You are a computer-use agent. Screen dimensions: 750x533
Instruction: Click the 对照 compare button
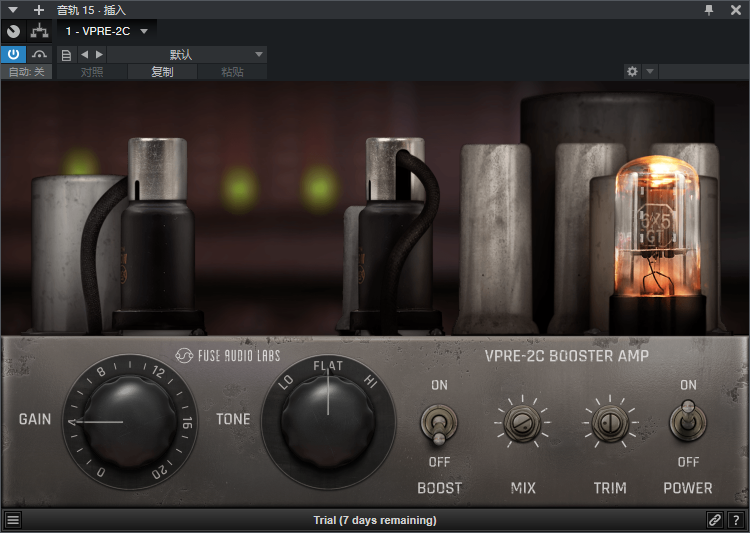92,72
